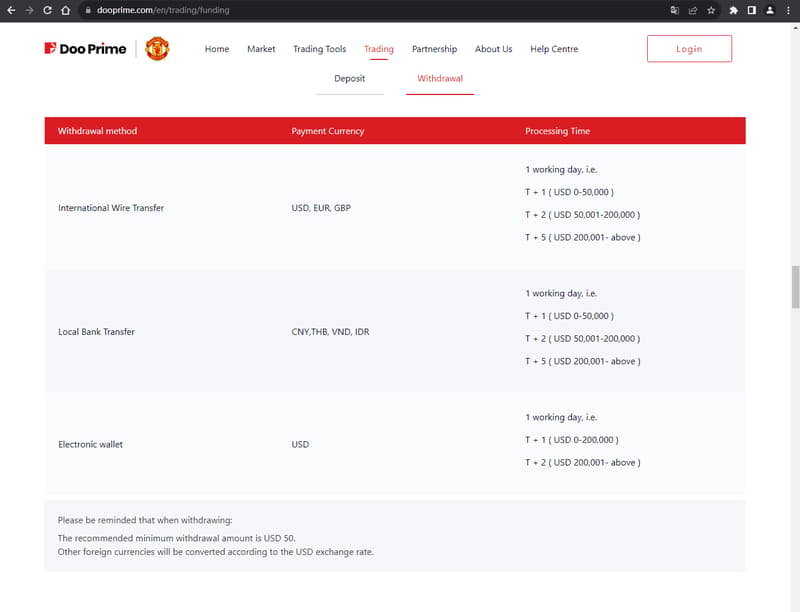Open the Help Centre link
Image resolution: width=800 pixels, height=612 pixels.
[553, 49]
